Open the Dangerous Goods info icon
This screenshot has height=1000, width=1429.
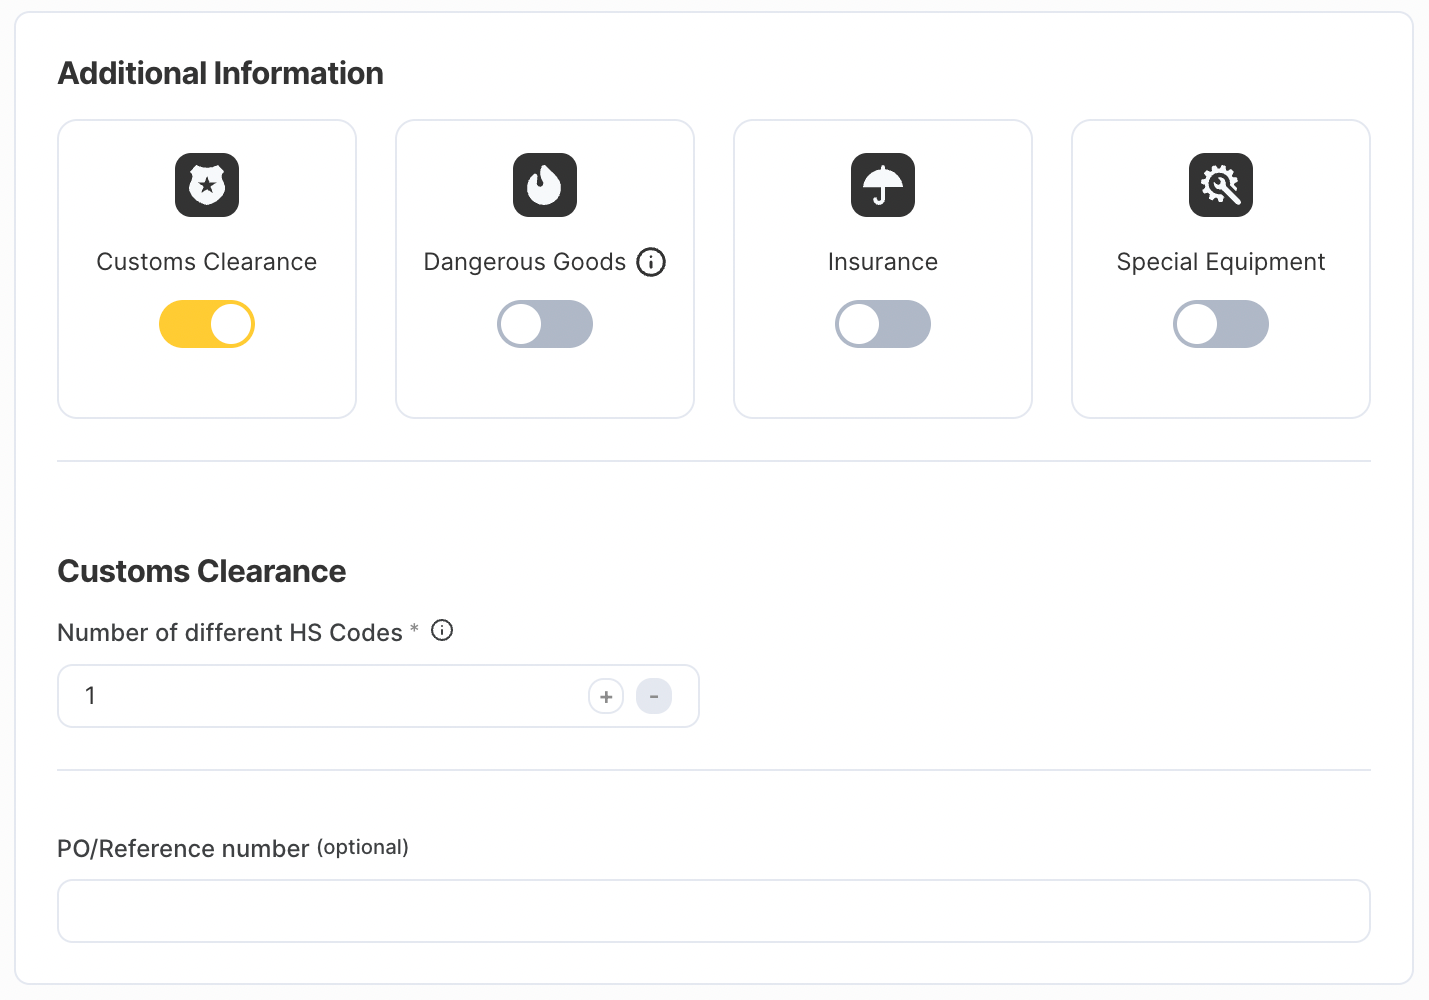[651, 262]
